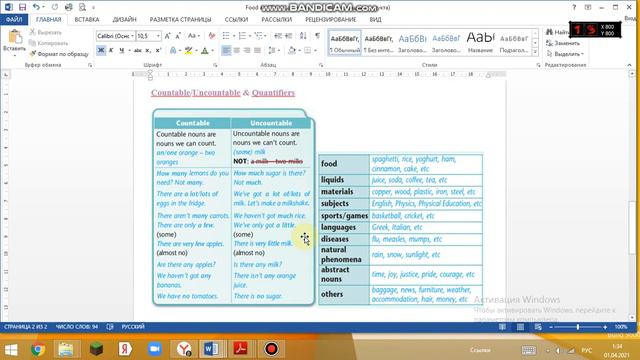Screen dimensions: 640x360
Task: Click Format Painter (Формат по образцу)
Action: click(x=59, y=54)
